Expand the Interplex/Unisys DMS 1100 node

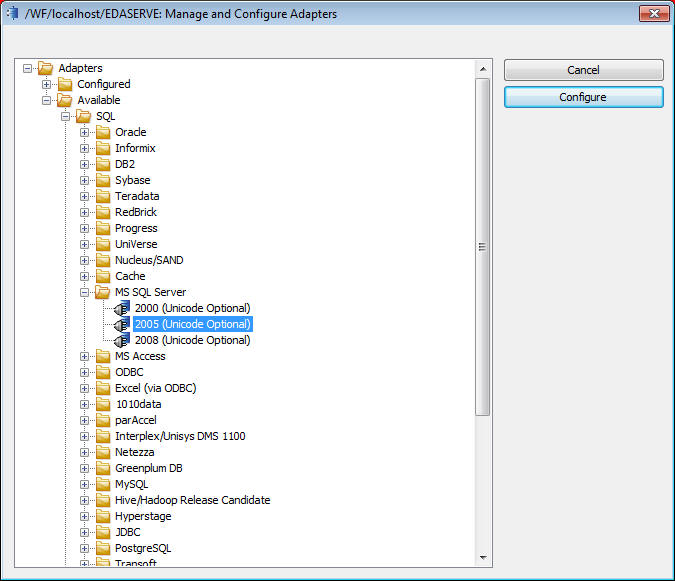pos(84,436)
